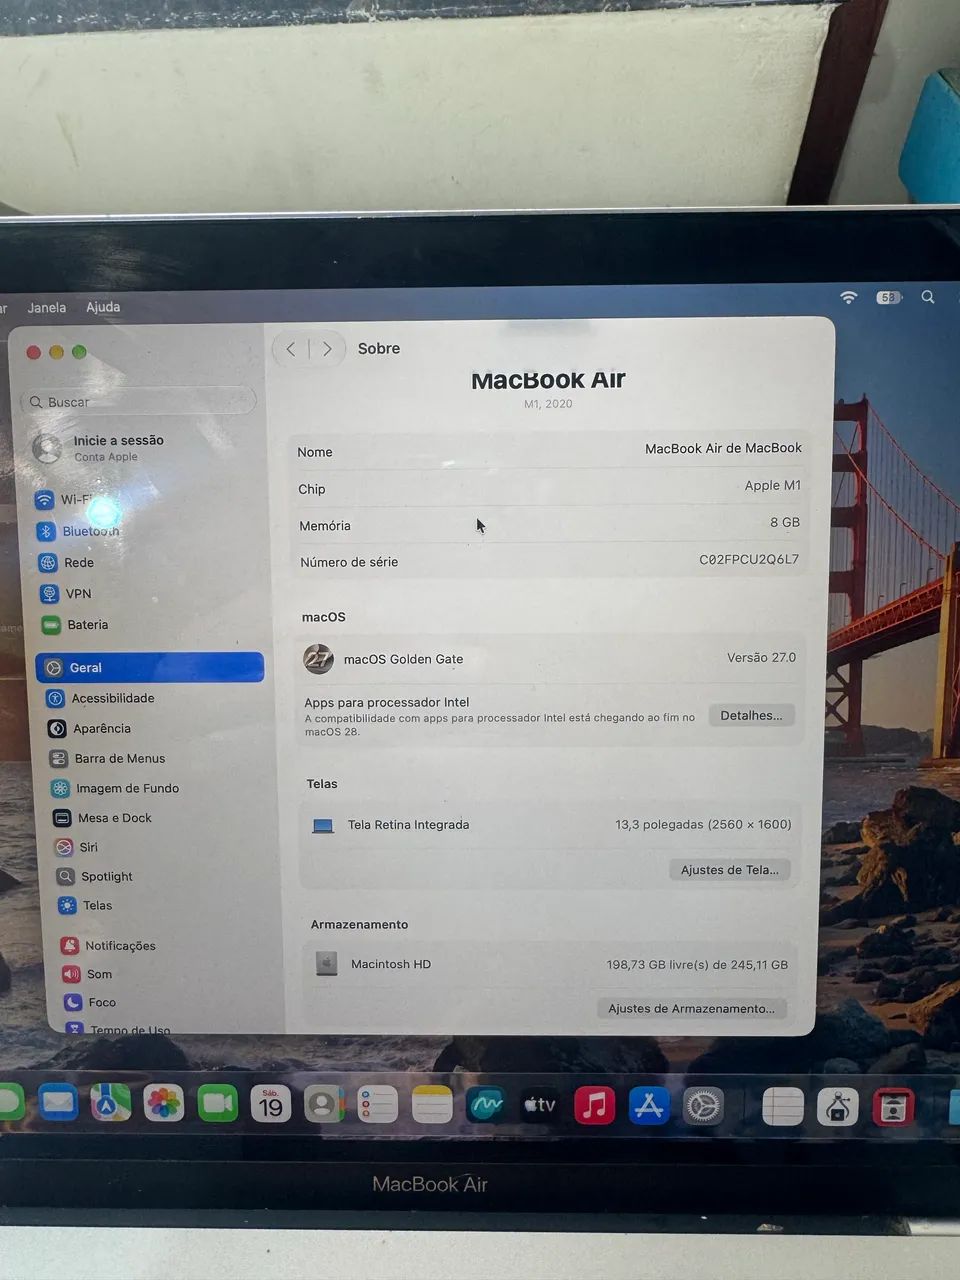Launch Maps from the Dock
960x1280 pixels.
click(110, 1103)
